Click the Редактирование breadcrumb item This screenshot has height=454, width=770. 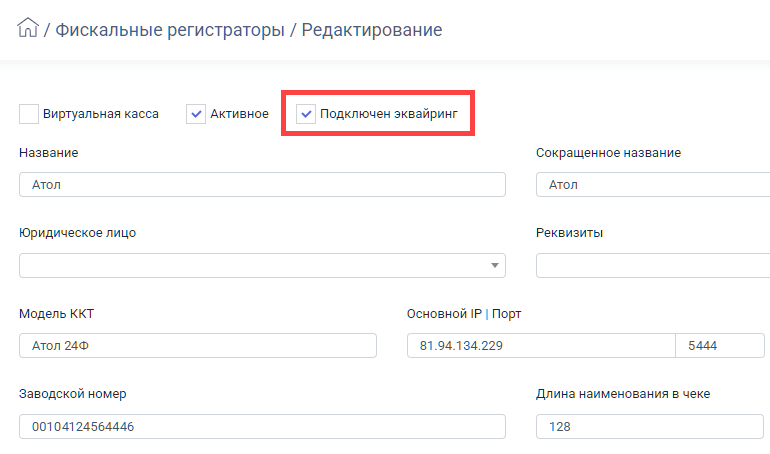pyautogui.click(x=372, y=30)
